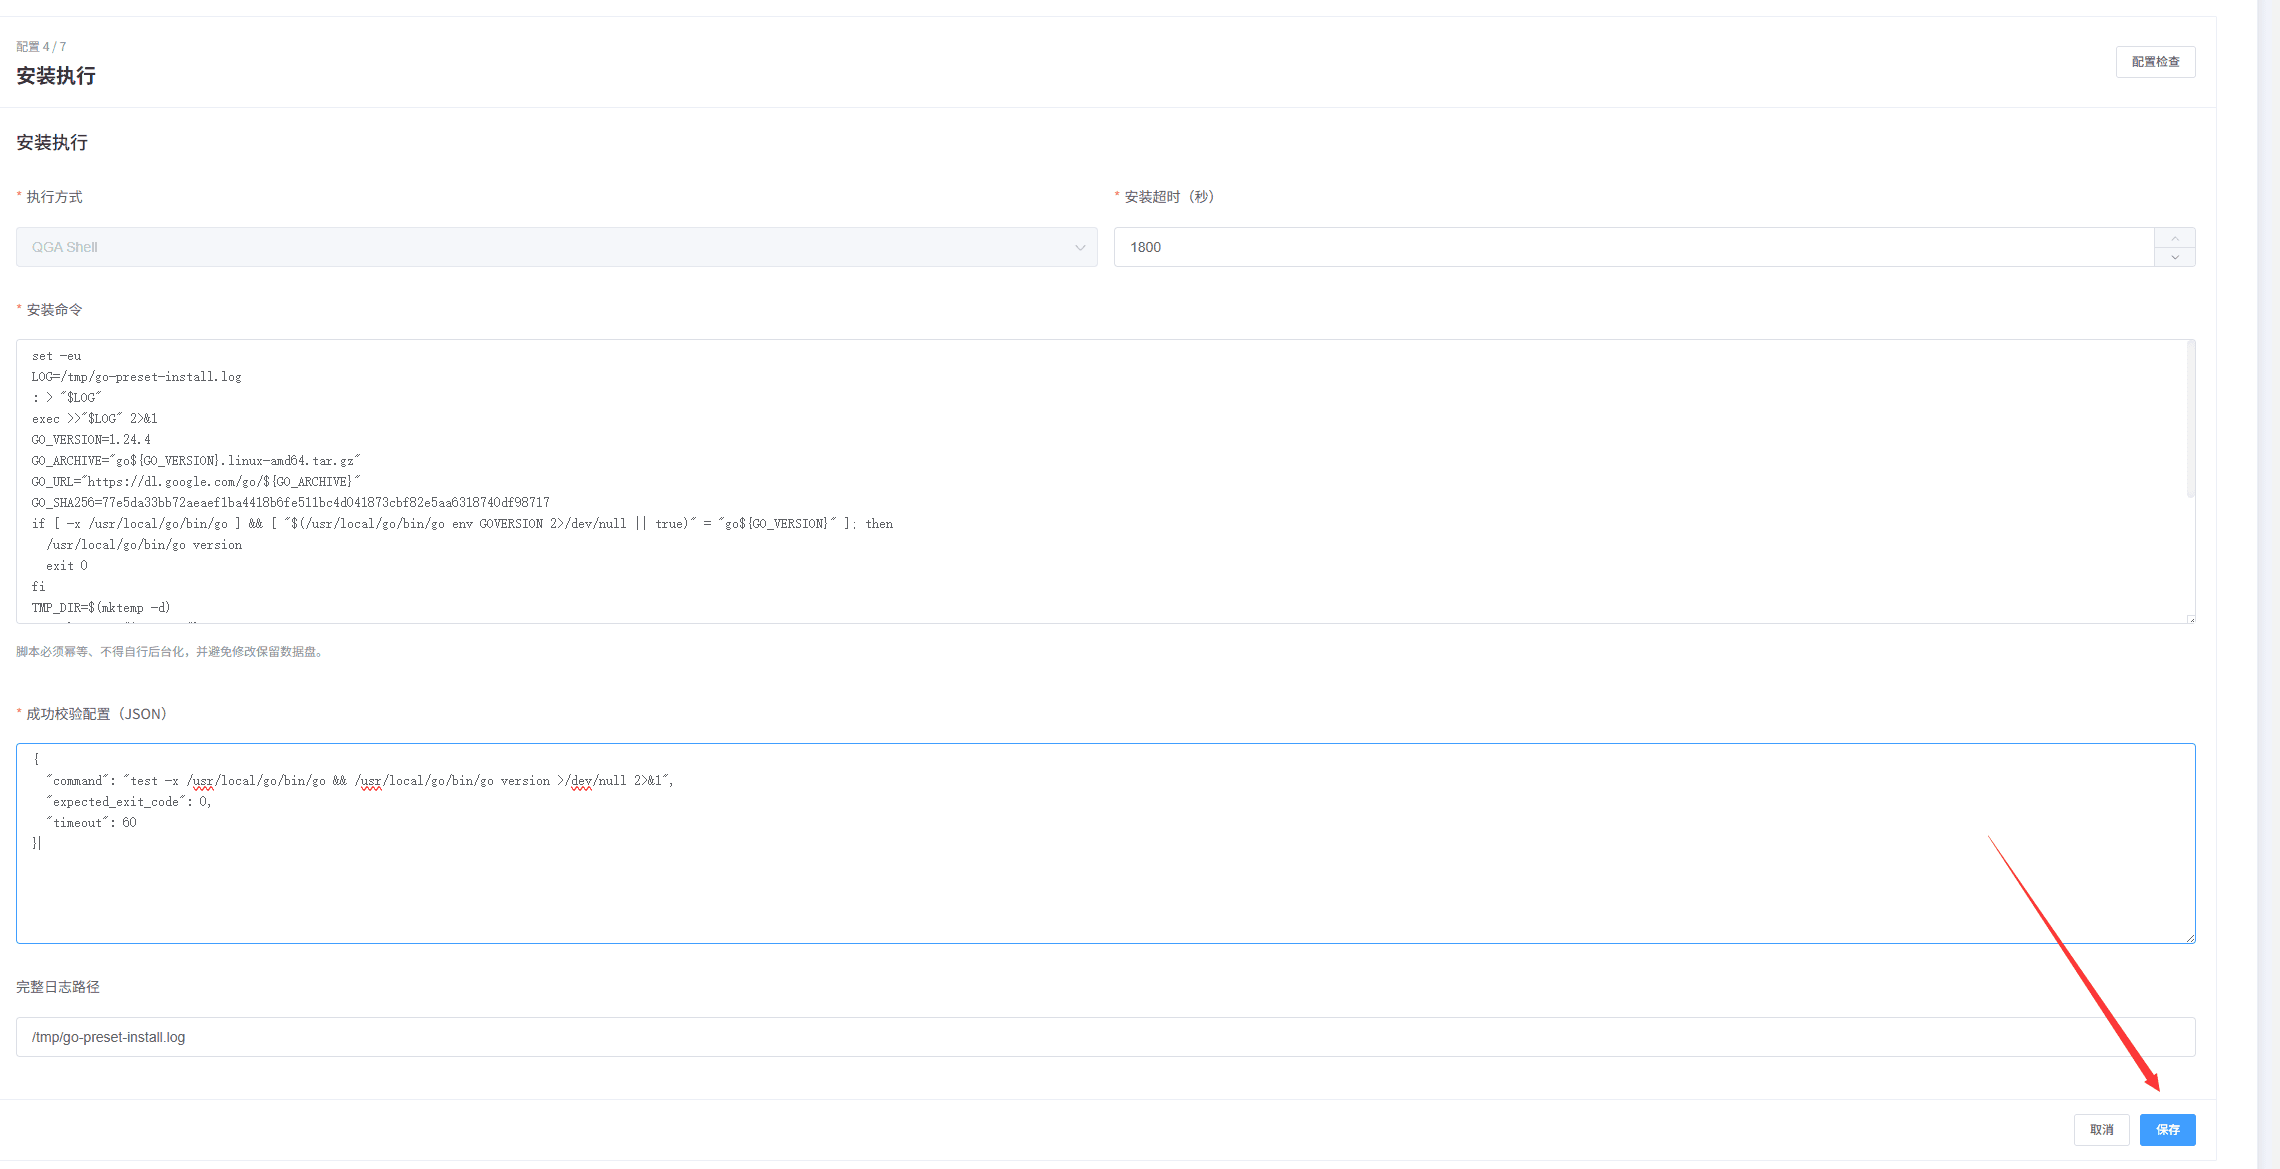Focus the 安装超时 input showing 1800

[1634, 247]
